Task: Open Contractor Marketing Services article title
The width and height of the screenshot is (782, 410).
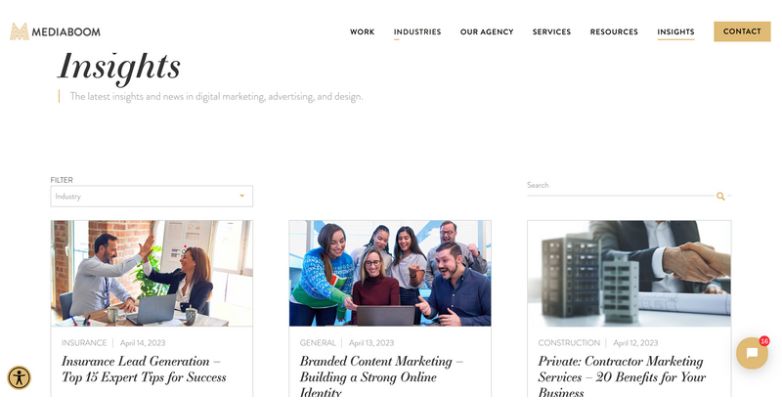Action: 622,377
